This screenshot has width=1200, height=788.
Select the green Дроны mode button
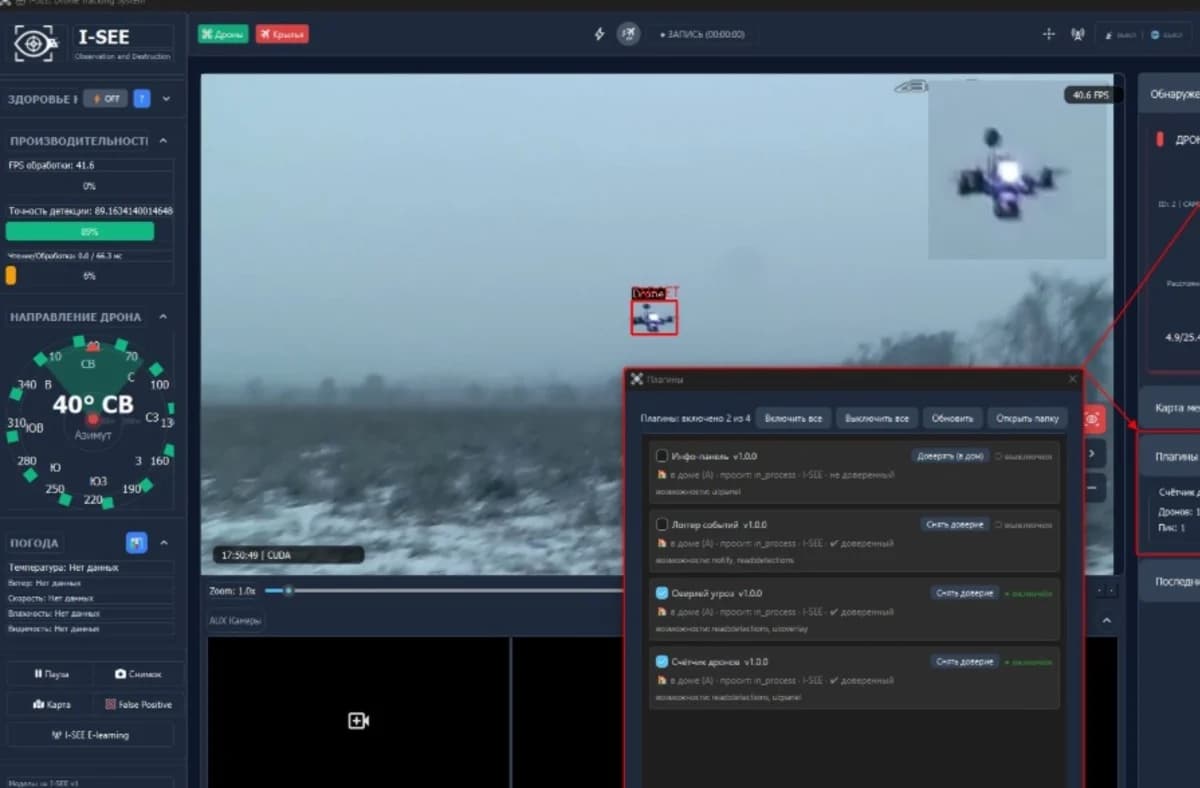point(223,34)
